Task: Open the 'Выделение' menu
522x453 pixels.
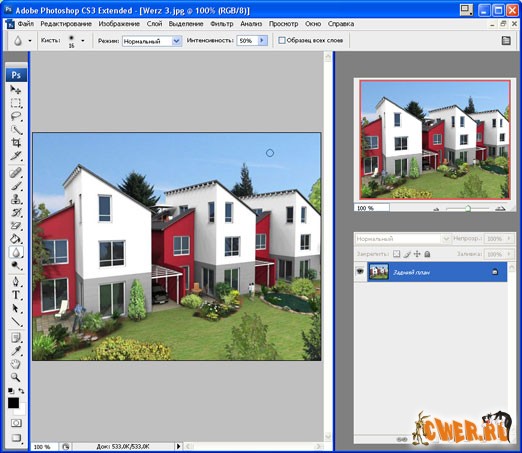Action: pos(186,24)
